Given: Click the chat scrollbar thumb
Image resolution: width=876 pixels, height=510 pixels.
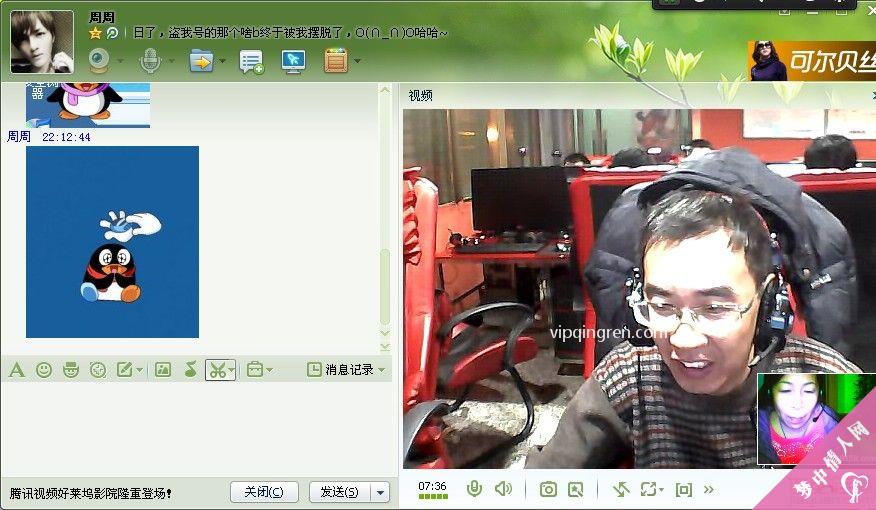Looking at the screenshot, I should click(384, 287).
